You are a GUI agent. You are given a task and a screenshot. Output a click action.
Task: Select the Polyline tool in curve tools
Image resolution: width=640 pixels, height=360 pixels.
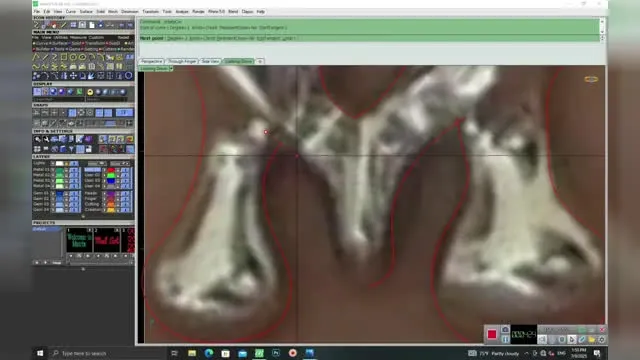(36, 57)
